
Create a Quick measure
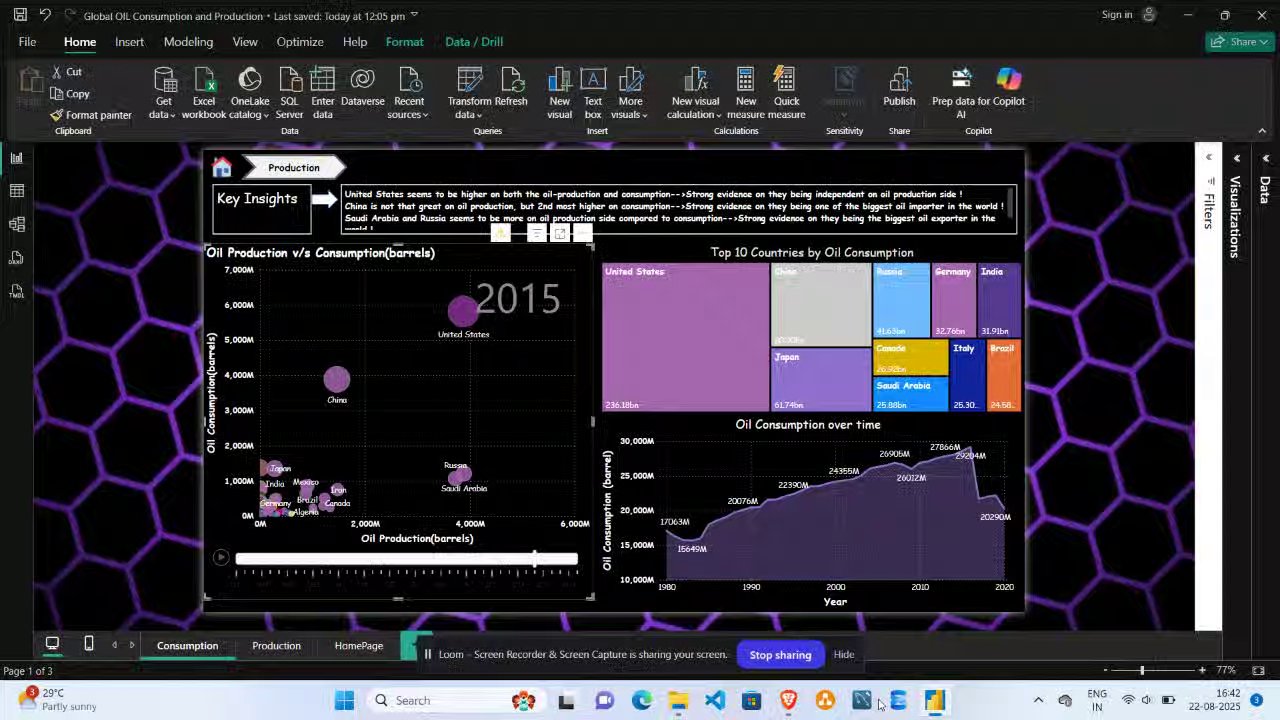786,93
